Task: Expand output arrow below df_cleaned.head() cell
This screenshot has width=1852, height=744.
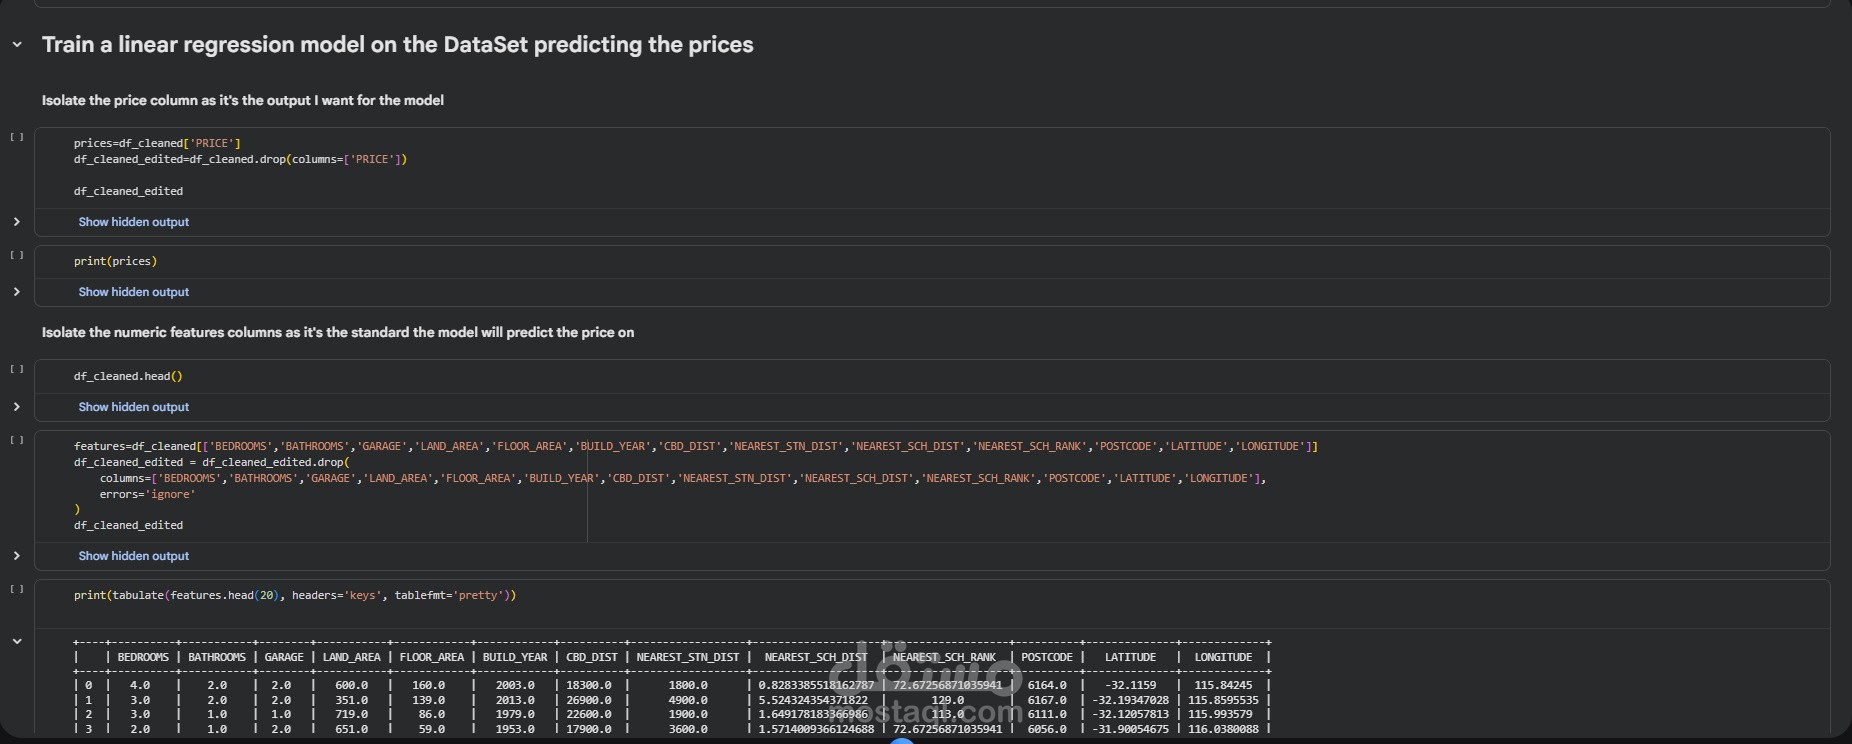Action: click(x=17, y=407)
